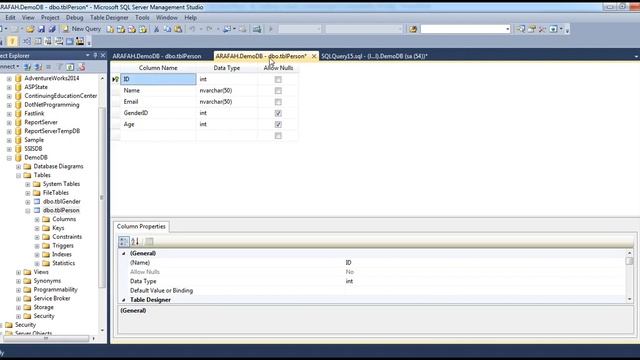Screen dimensions: 640x360
Task: Uncheck Allow Nulls for GenderID column
Action: click(278, 113)
